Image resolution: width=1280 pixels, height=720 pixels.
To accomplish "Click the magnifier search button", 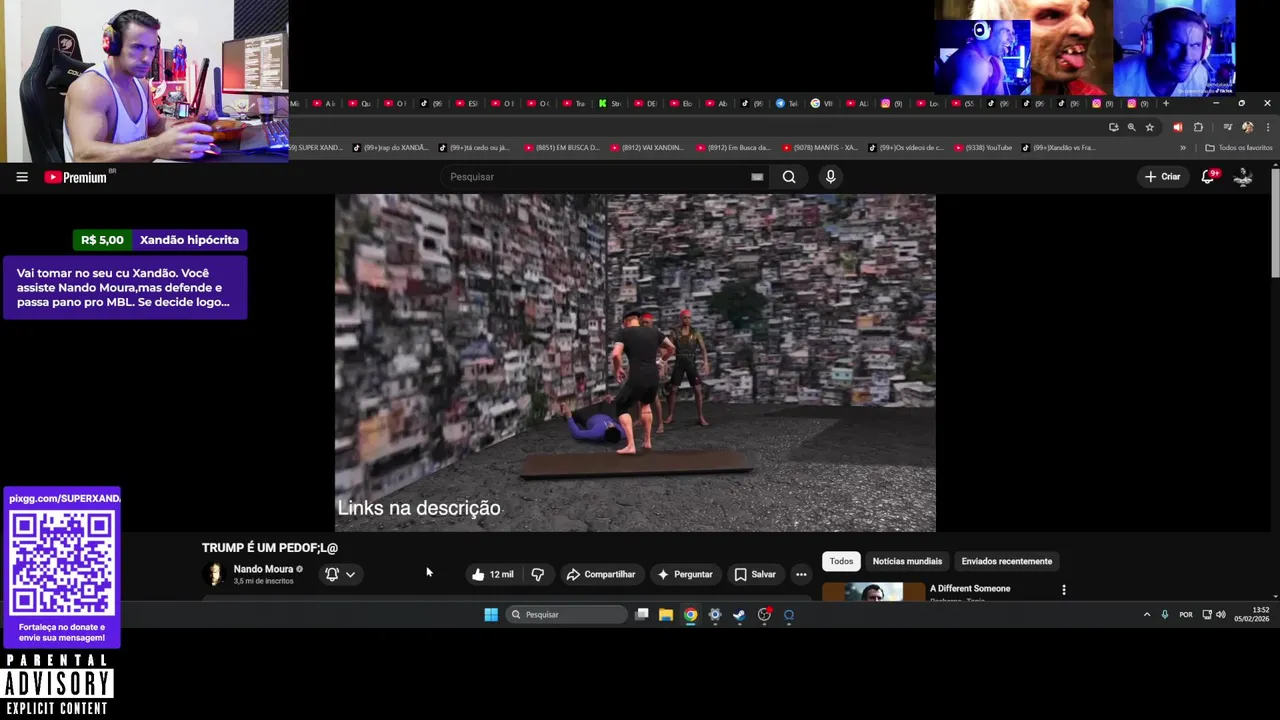I will coord(789,177).
